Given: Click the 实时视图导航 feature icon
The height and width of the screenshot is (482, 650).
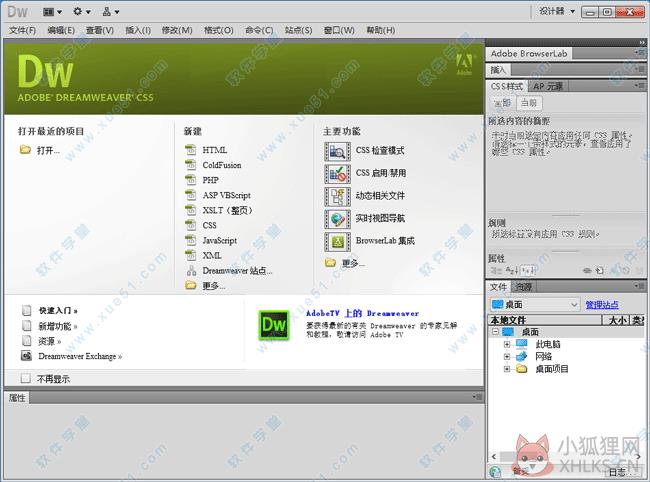Looking at the screenshot, I should (337, 219).
